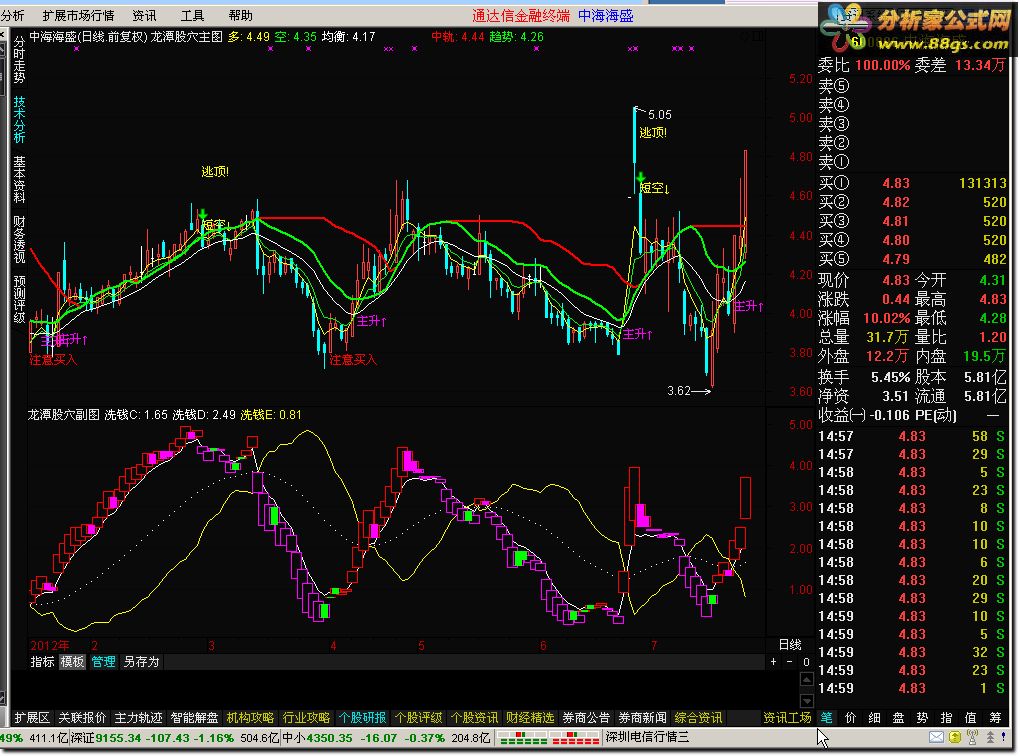Image resolution: width=1020 pixels, height=756 pixels.
Task: Open the 扩展区 bottom tab
Action: [32, 718]
